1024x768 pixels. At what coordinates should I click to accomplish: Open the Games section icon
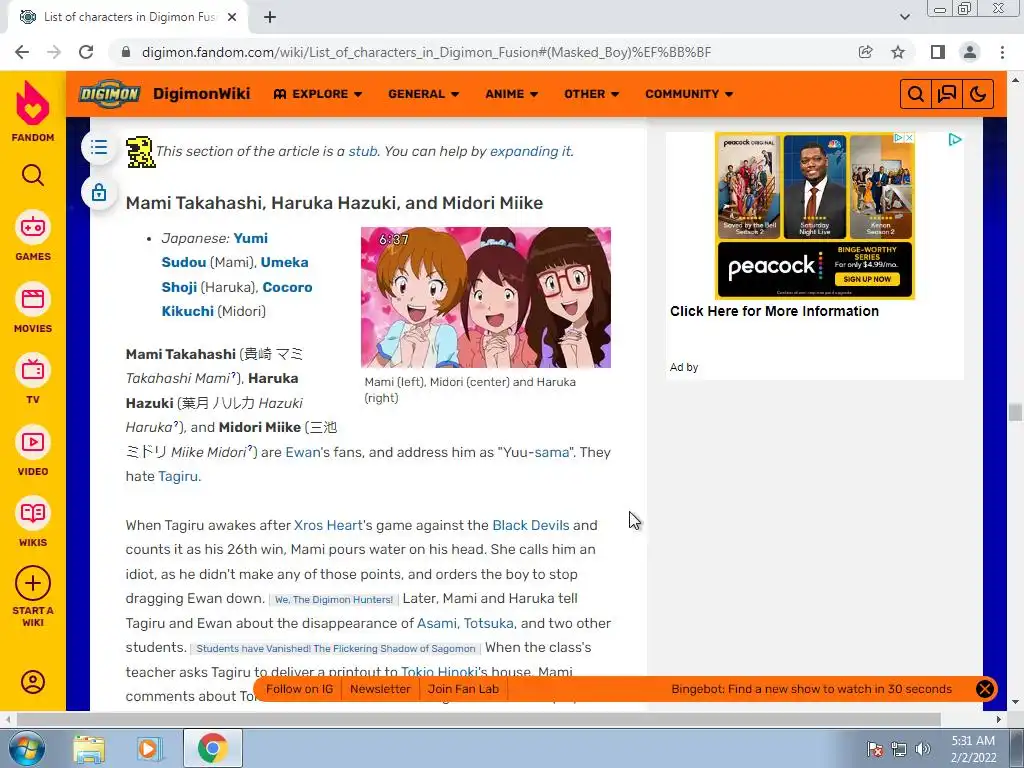[x=33, y=227]
